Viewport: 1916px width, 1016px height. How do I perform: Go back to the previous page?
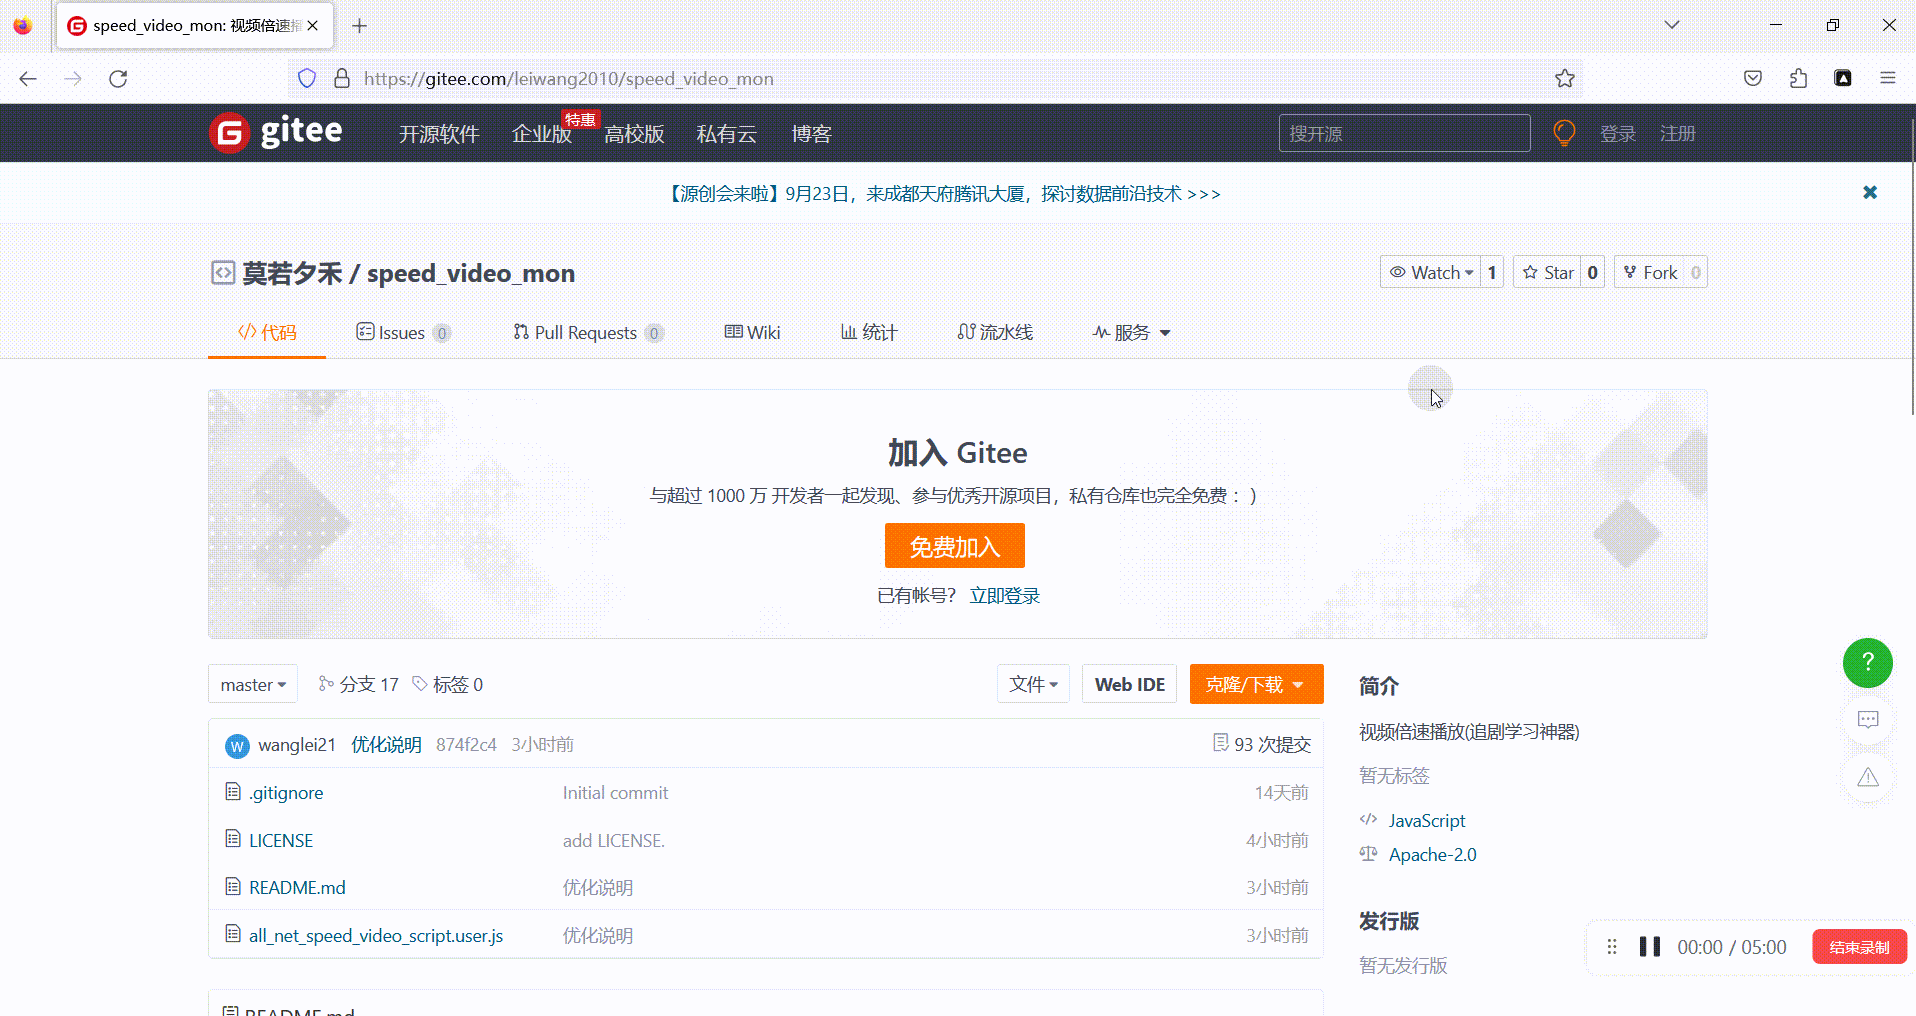point(28,78)
